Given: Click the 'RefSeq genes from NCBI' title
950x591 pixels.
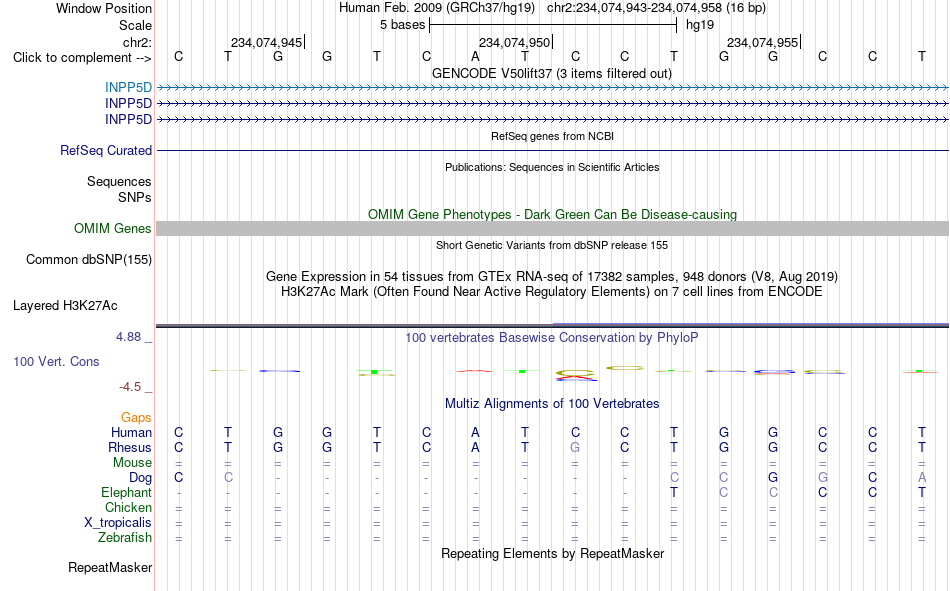Looking at the screenshot, I should (552, 136).
